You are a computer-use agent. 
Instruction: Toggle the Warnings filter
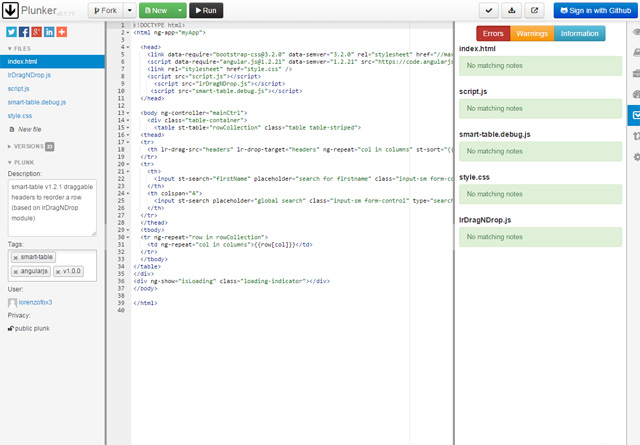pyautogui.click(x=532, y=33)
